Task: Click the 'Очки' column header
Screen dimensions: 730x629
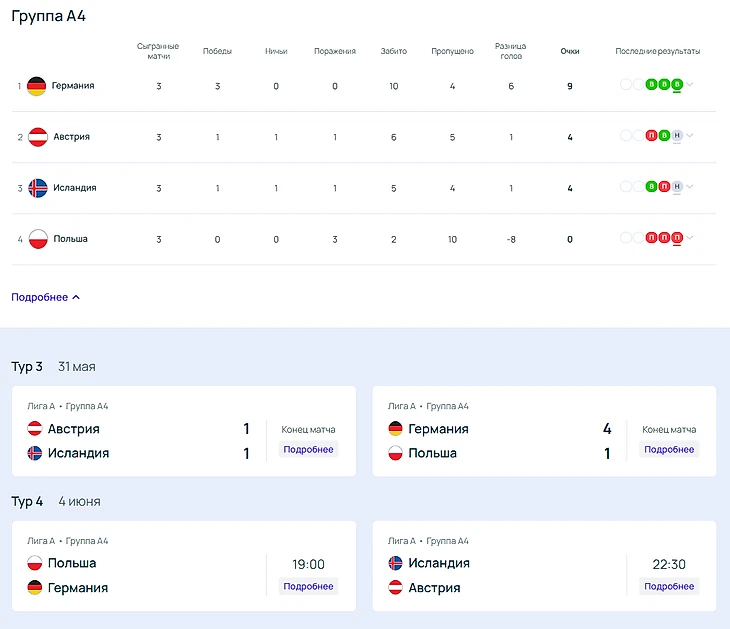Action: tap(570, 51)
